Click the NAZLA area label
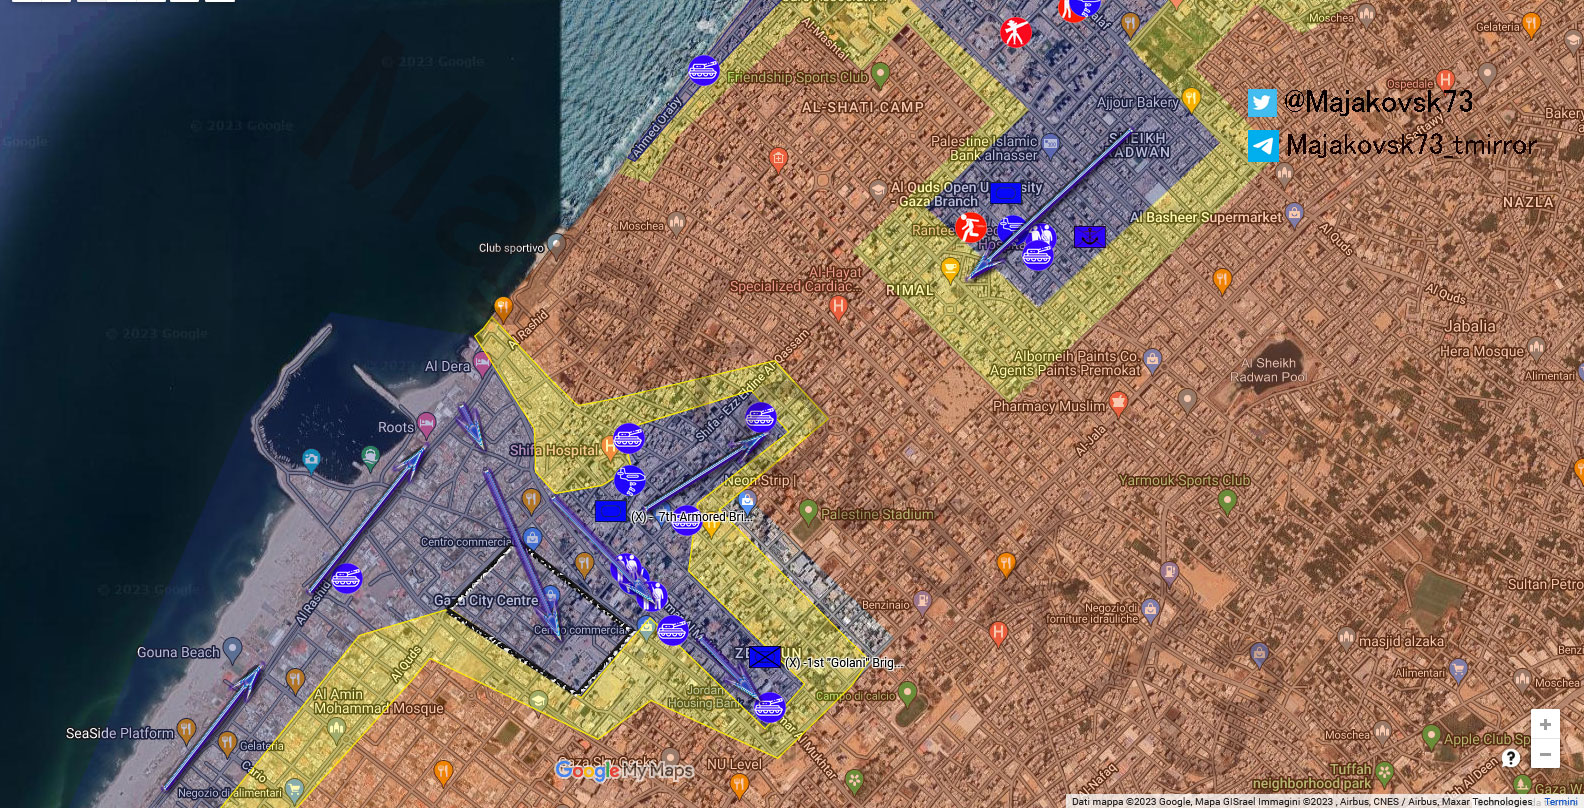The height and width of the screenshot is (808, 1584). [x=1528, y=202]
